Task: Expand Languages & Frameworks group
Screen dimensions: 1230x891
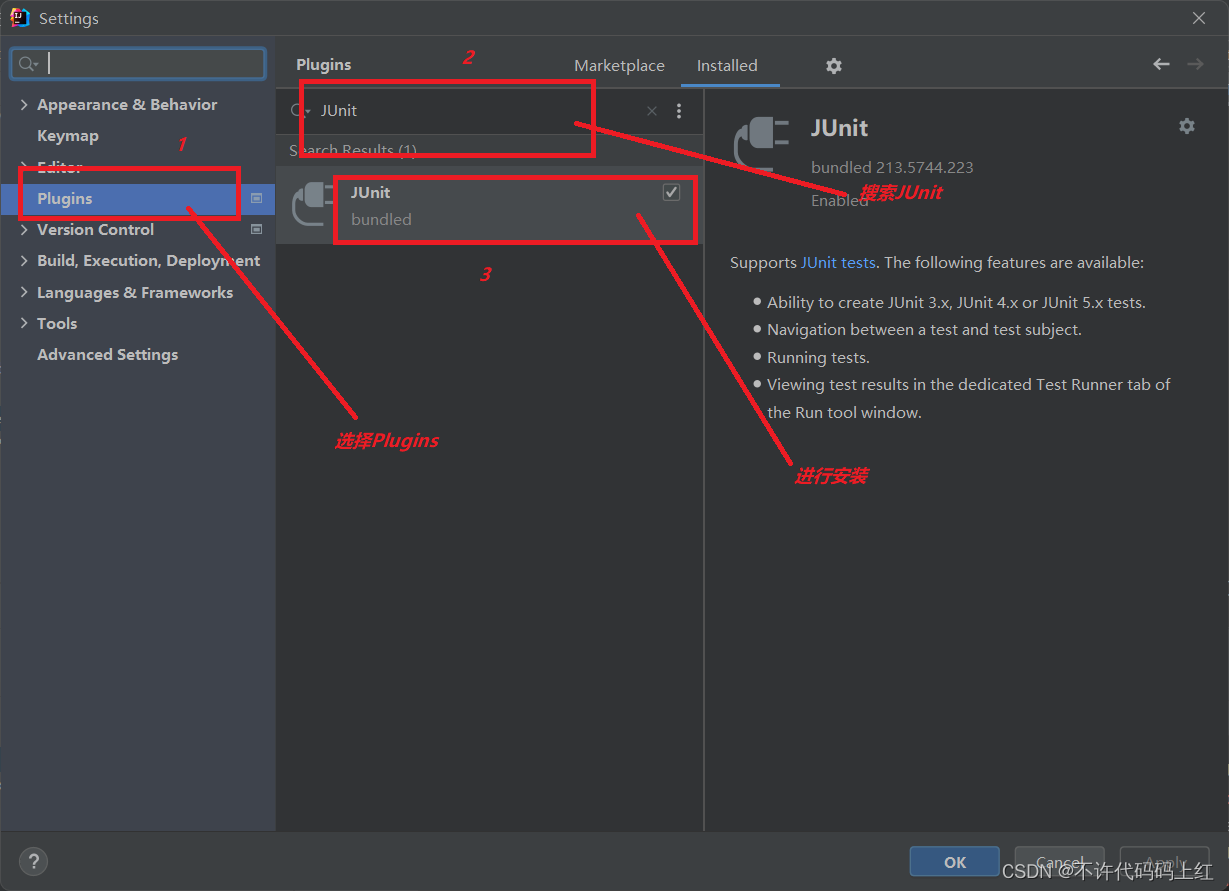Action: (x=24, y=292)
